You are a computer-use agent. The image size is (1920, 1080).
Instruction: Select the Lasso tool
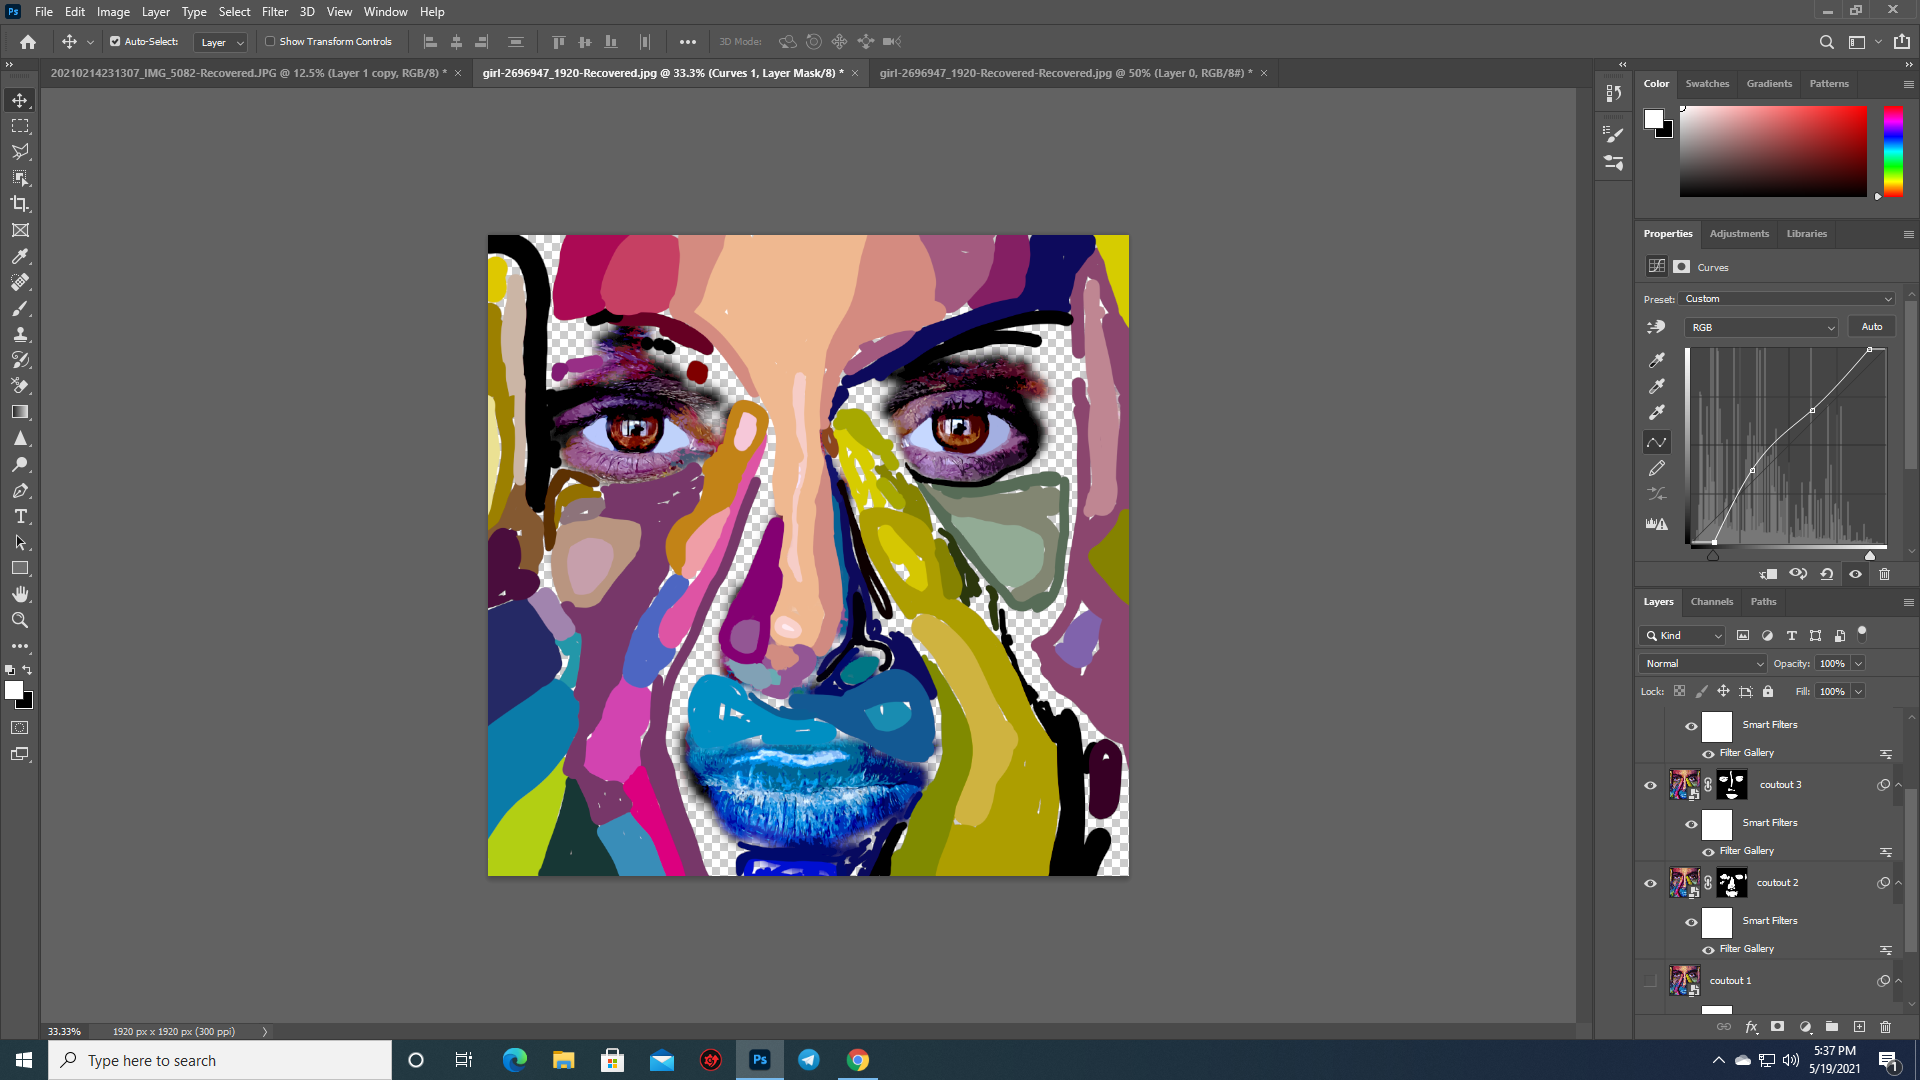coord(20,152)
